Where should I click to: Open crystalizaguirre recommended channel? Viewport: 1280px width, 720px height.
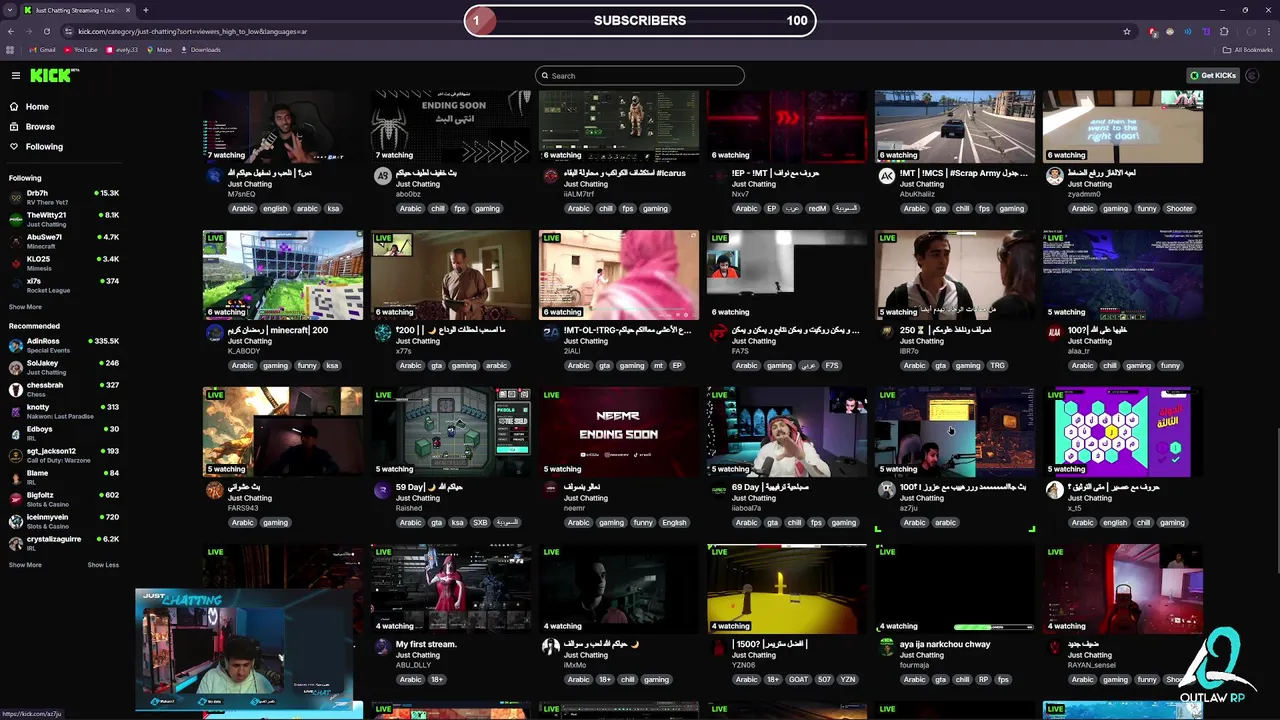pos(64,543)
